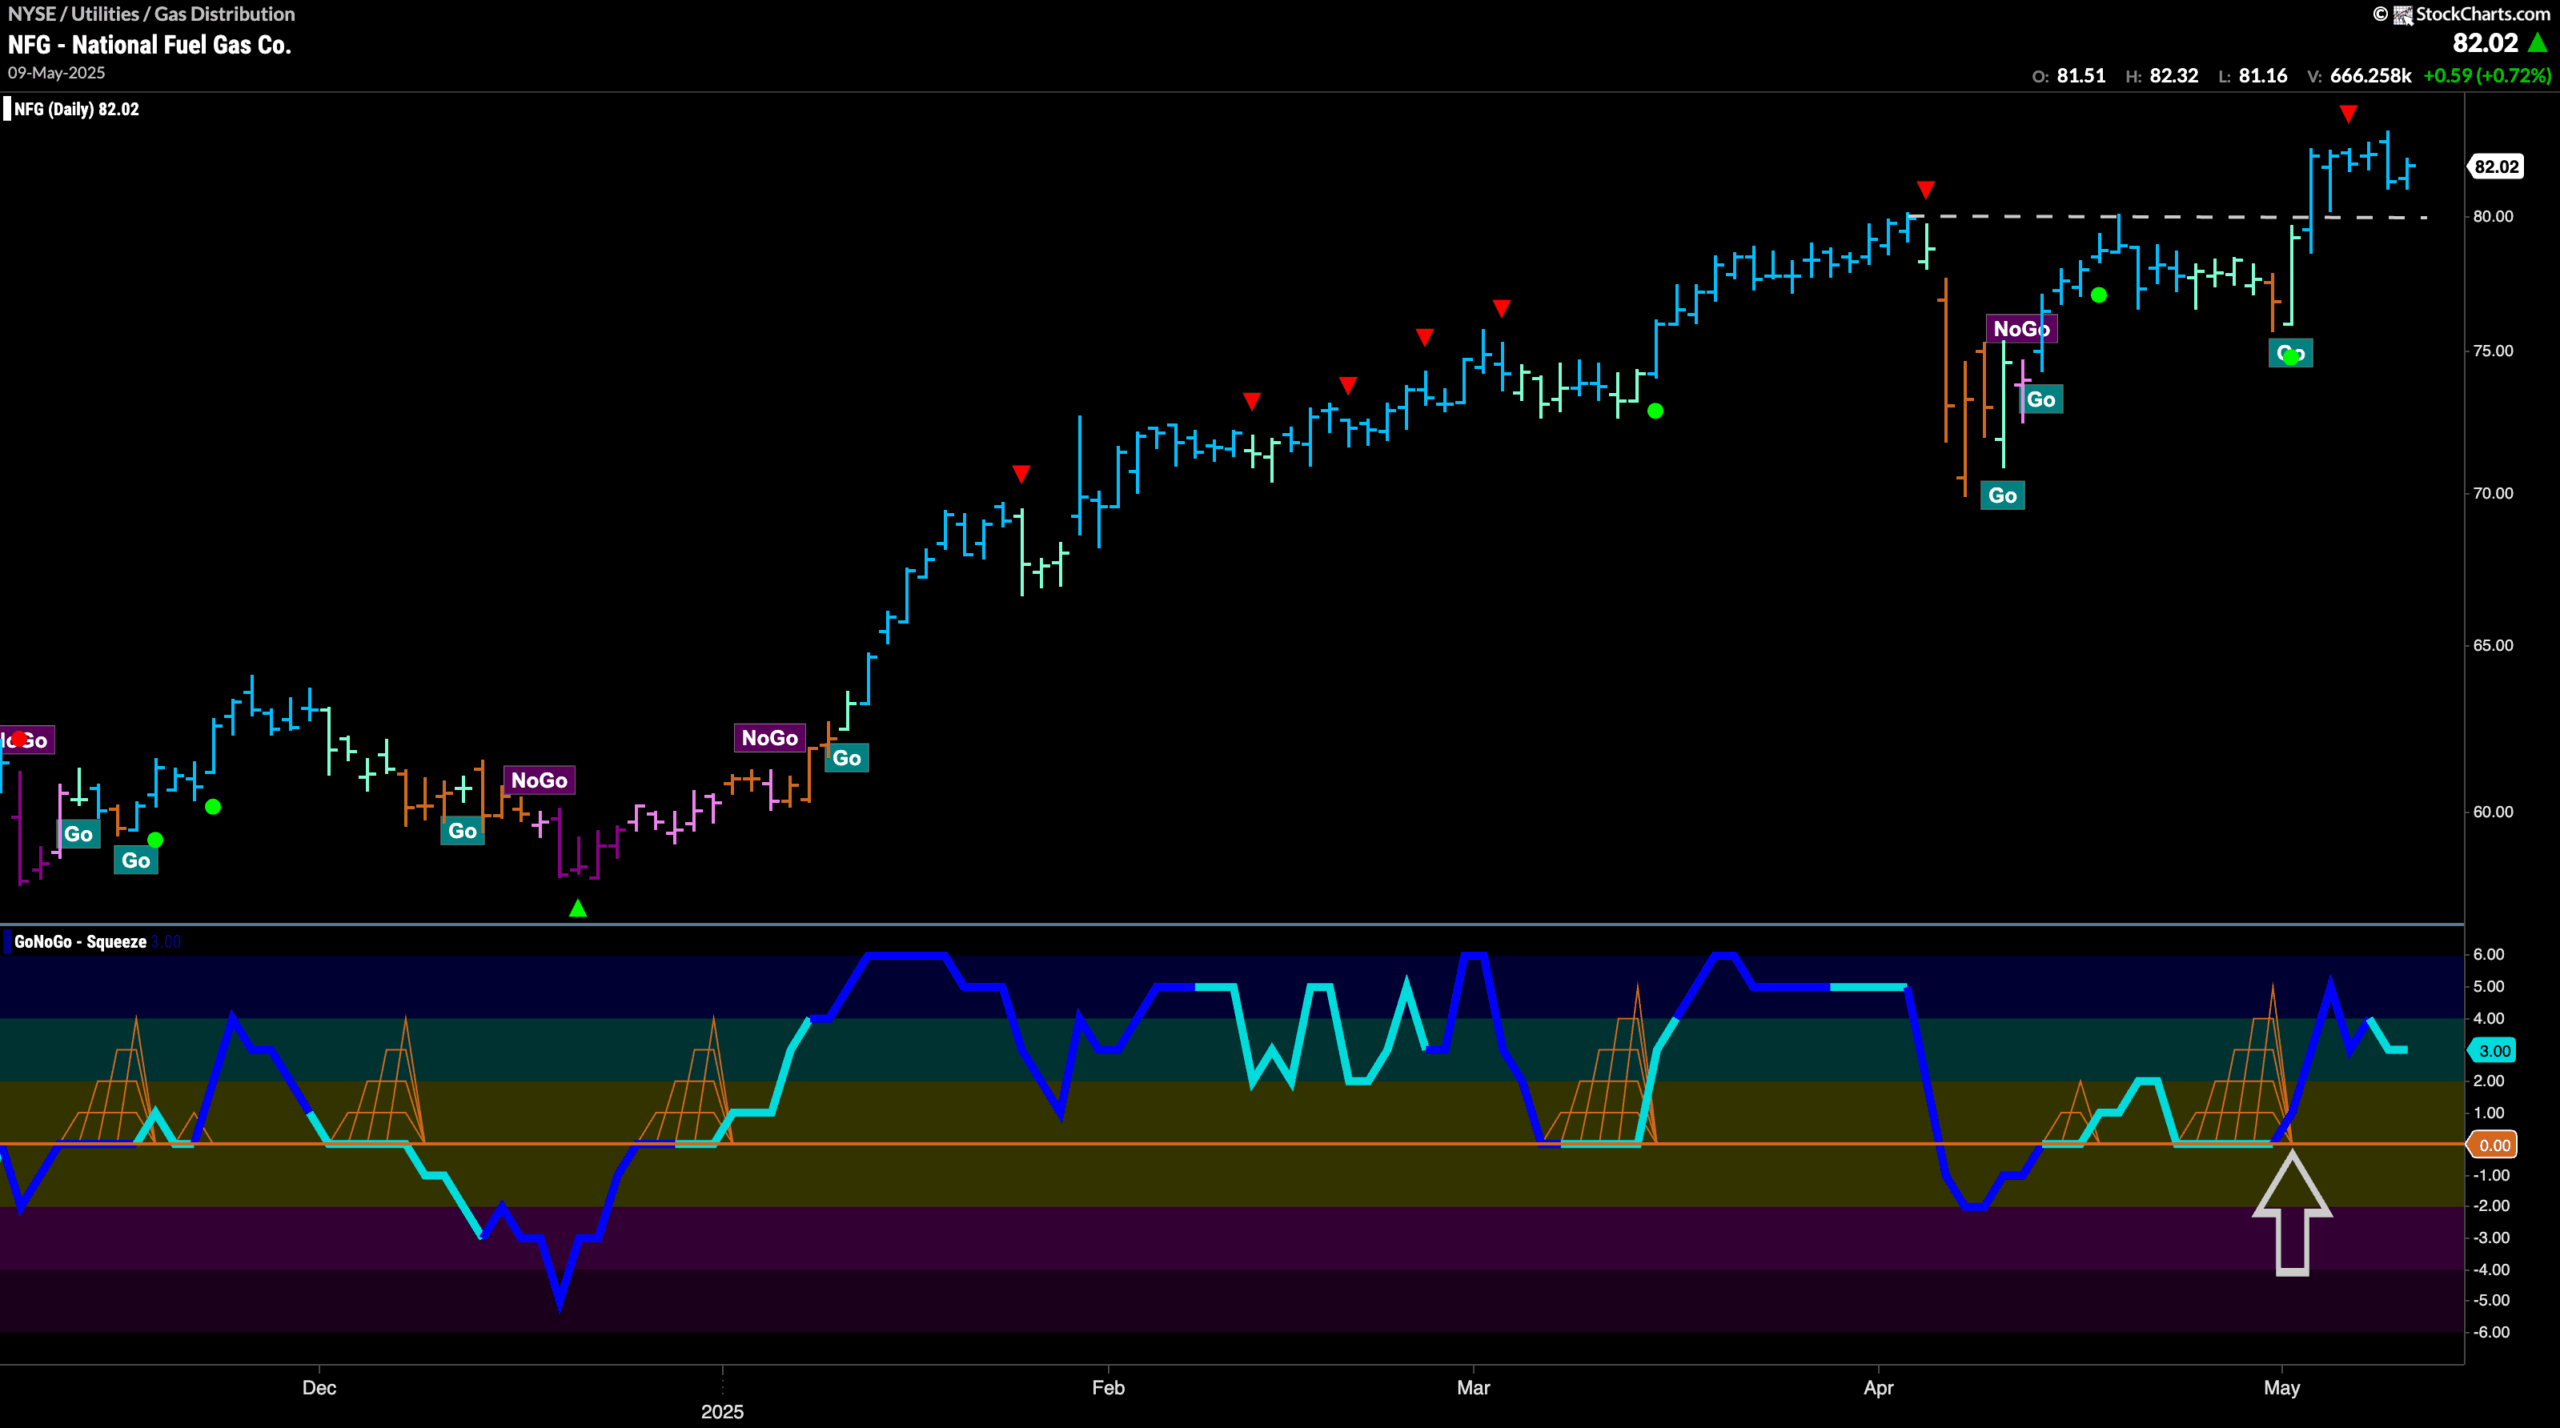The height and width of the screenshot is (1428, 2560).
Task: Click the red triangle at the late January peak
Action: pyautogui.click(x=1021, y=474)
